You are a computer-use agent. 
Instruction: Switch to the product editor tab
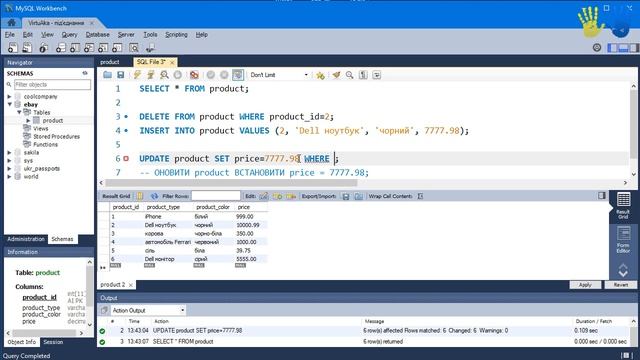tap(110, 62)
